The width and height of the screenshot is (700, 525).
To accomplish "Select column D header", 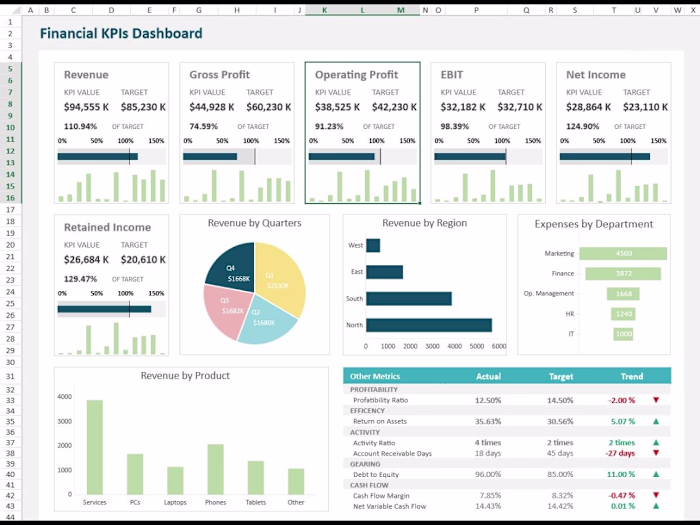I will pos(111,10).
